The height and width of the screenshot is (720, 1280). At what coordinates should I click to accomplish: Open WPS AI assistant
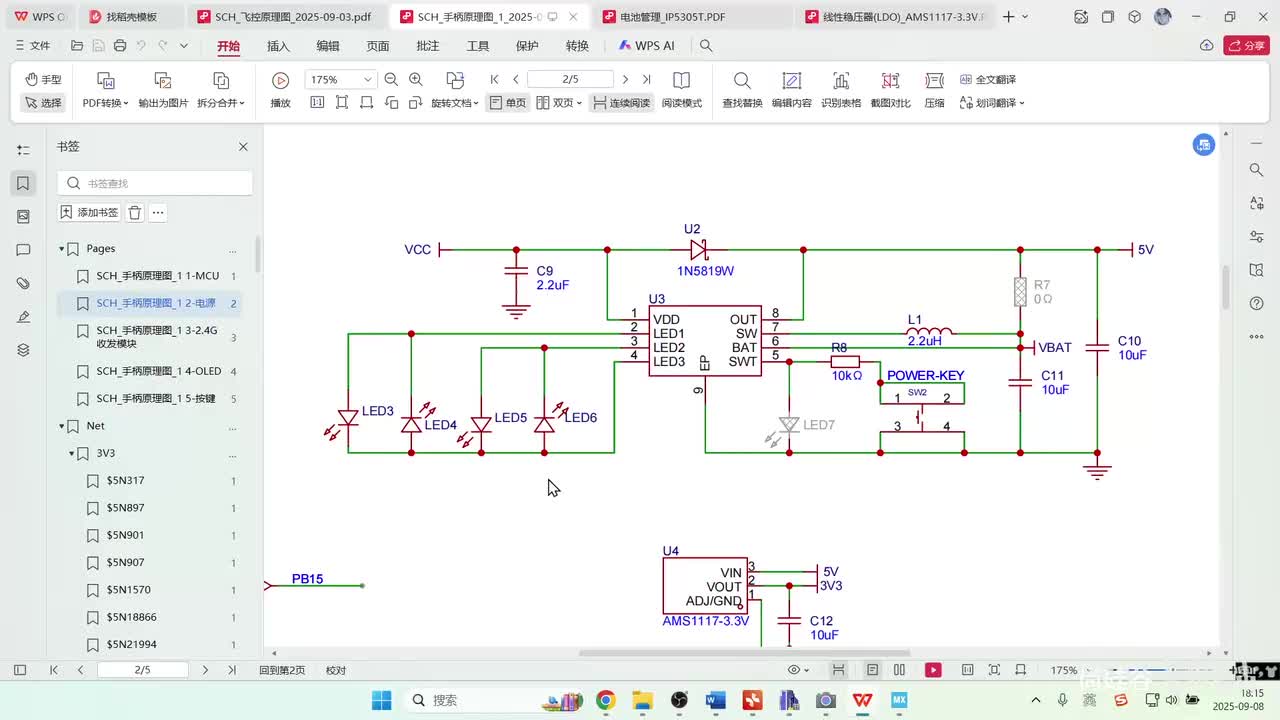point(647,46)
